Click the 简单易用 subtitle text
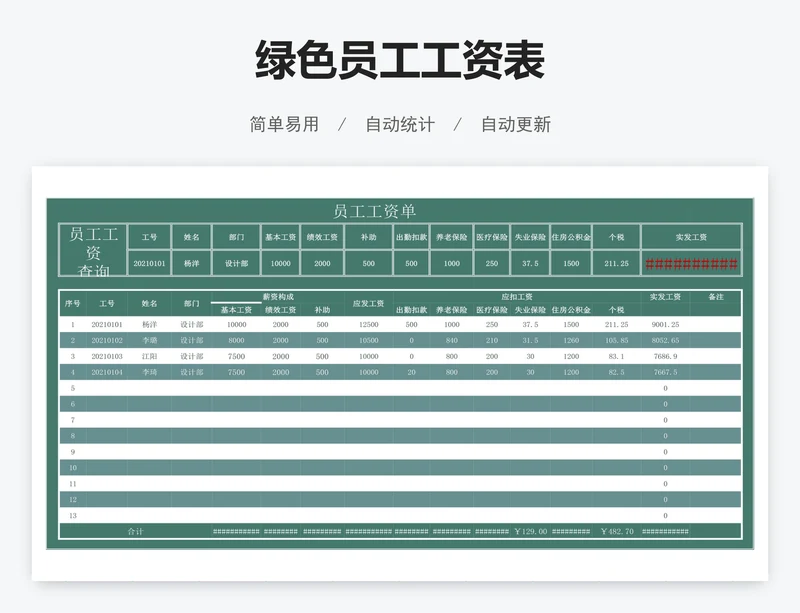800x613 pixels. [x=284, y=124]
